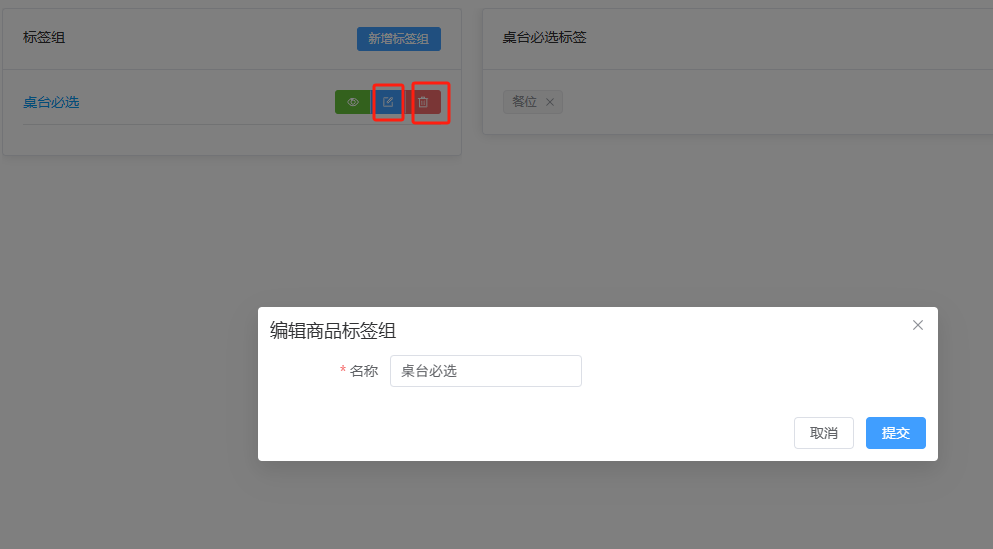Image resolution: width=993 pixels, height=549 pixels.
Task: Focus the 名称 input field
Action: 485,371
